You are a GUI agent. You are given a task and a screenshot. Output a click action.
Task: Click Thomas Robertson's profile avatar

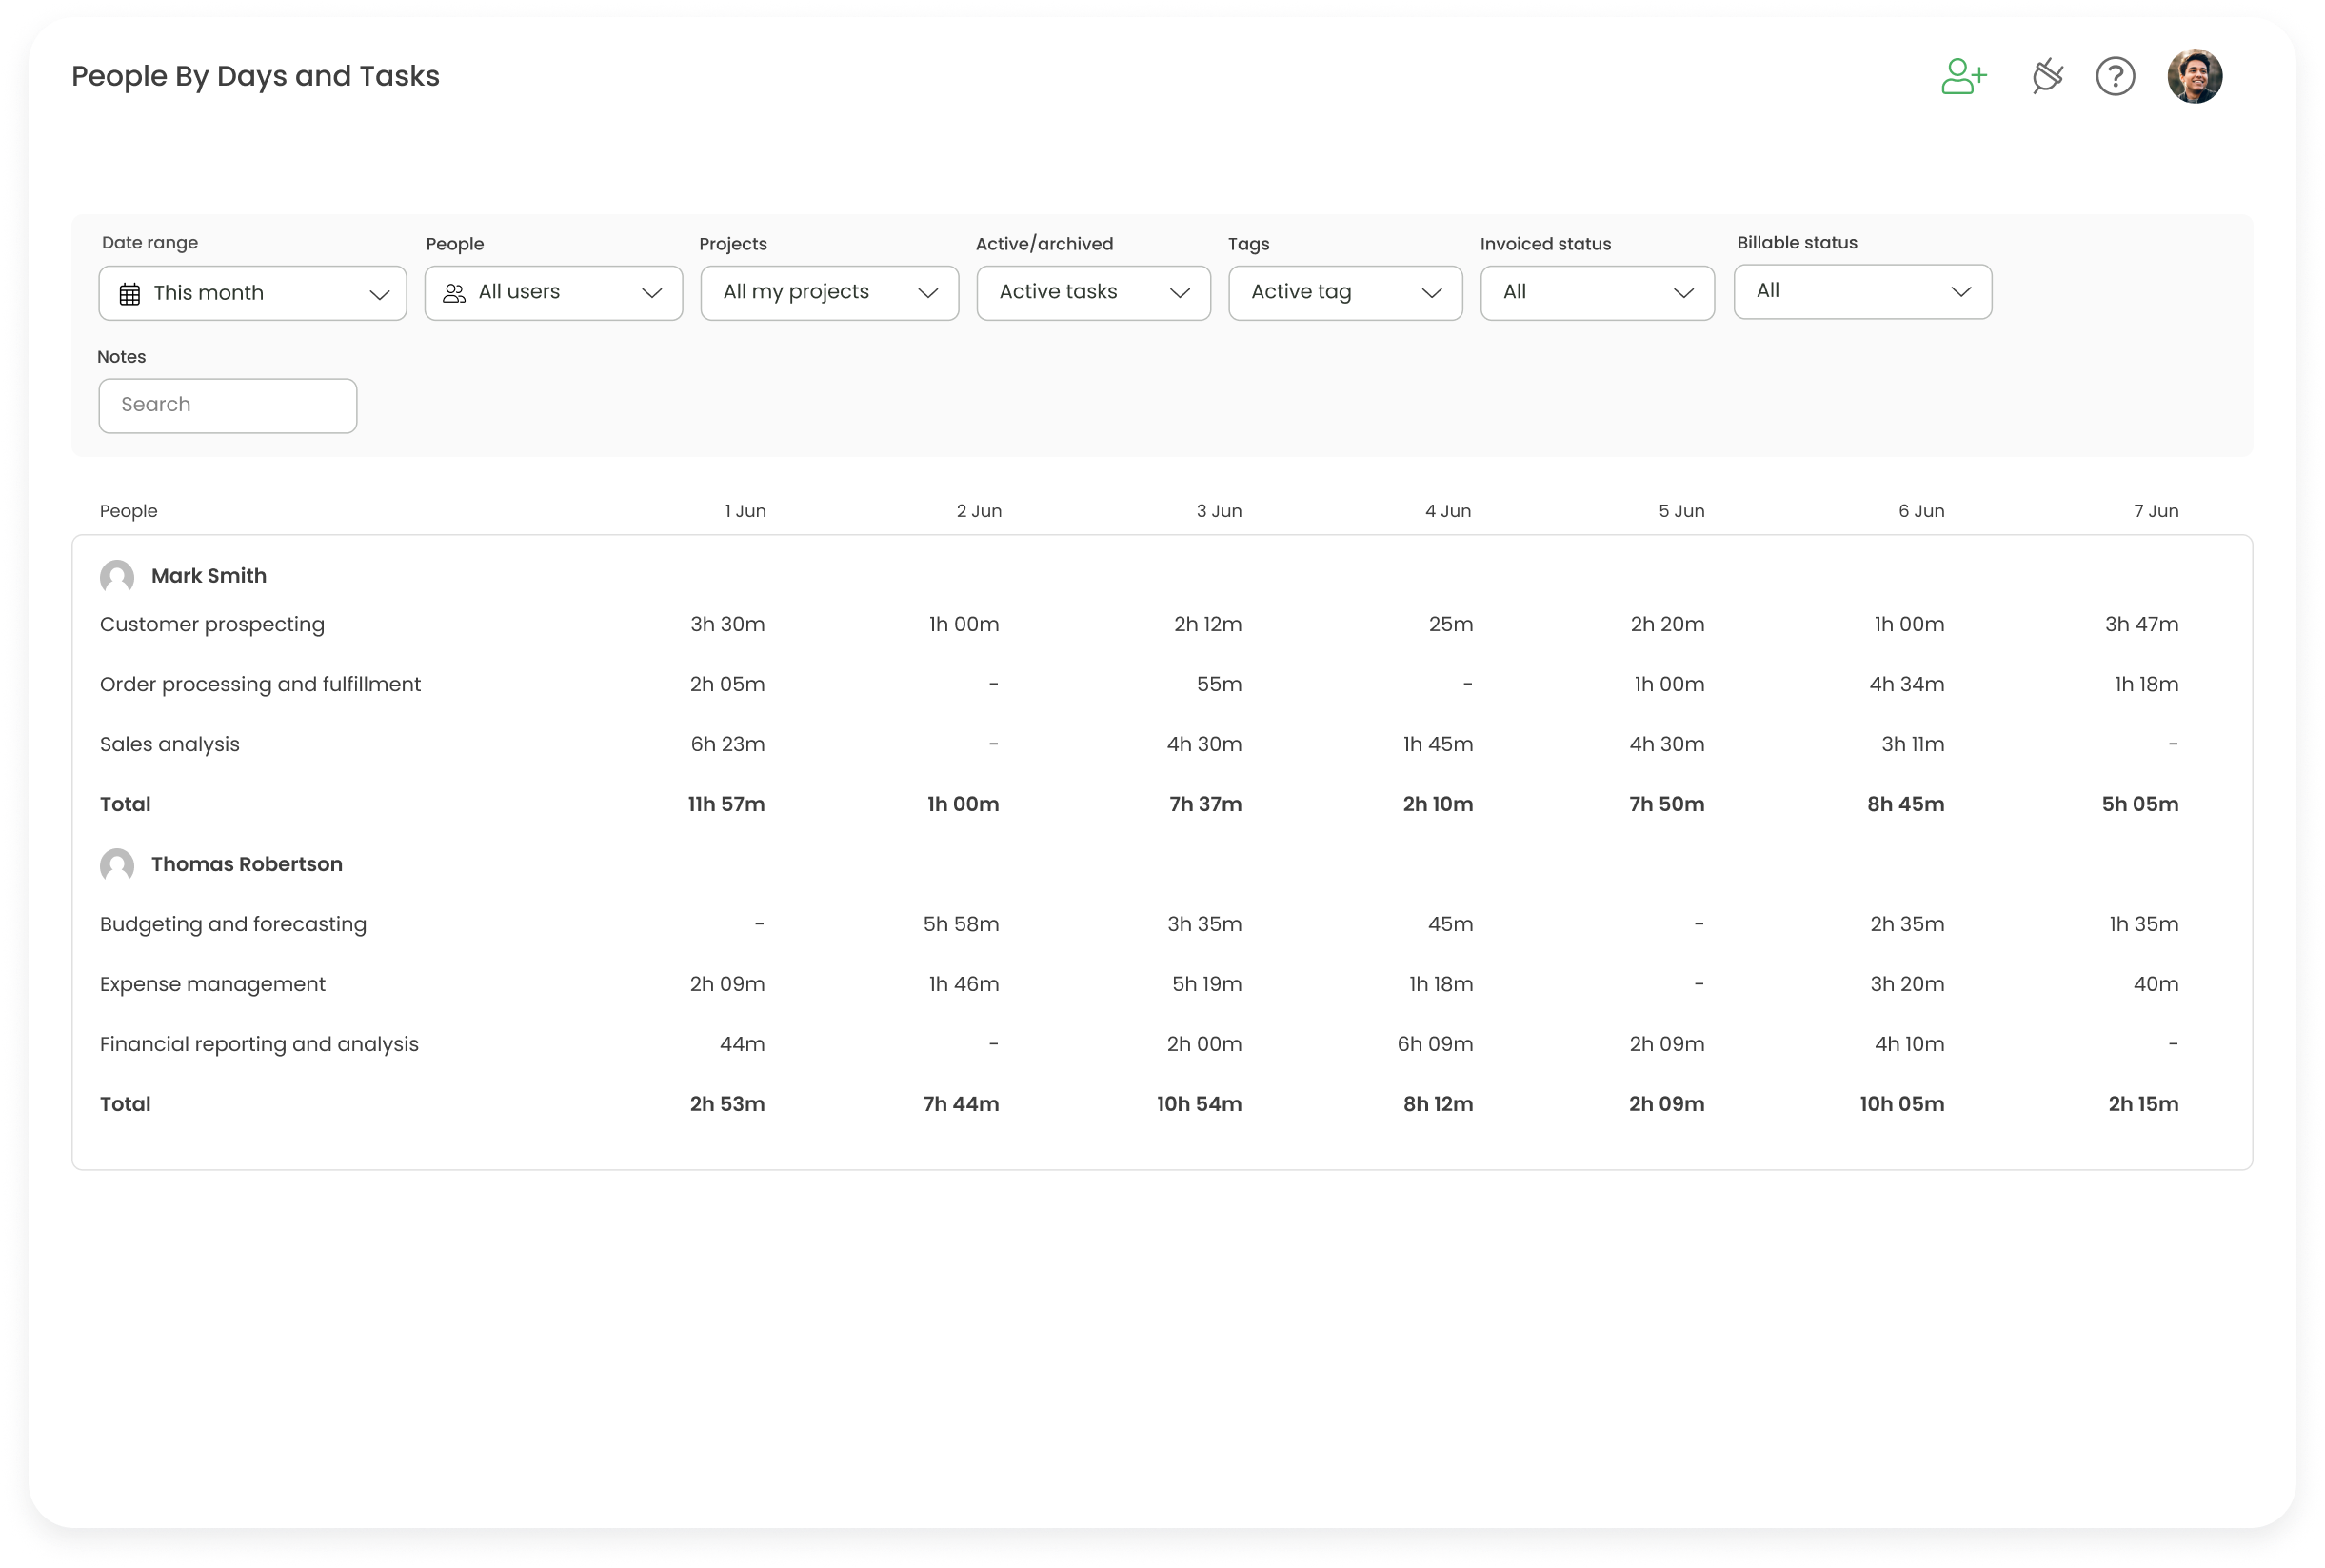click(x=117, y=864)
